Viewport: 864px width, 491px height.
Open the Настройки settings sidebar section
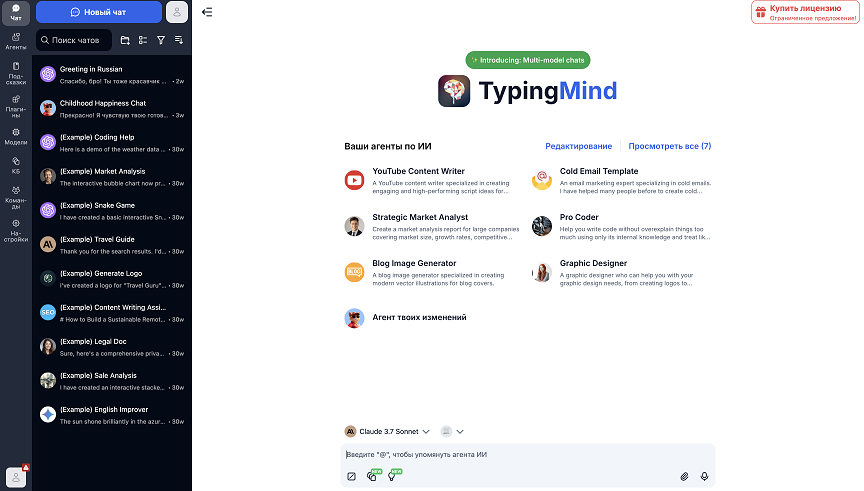pos(16,231)
